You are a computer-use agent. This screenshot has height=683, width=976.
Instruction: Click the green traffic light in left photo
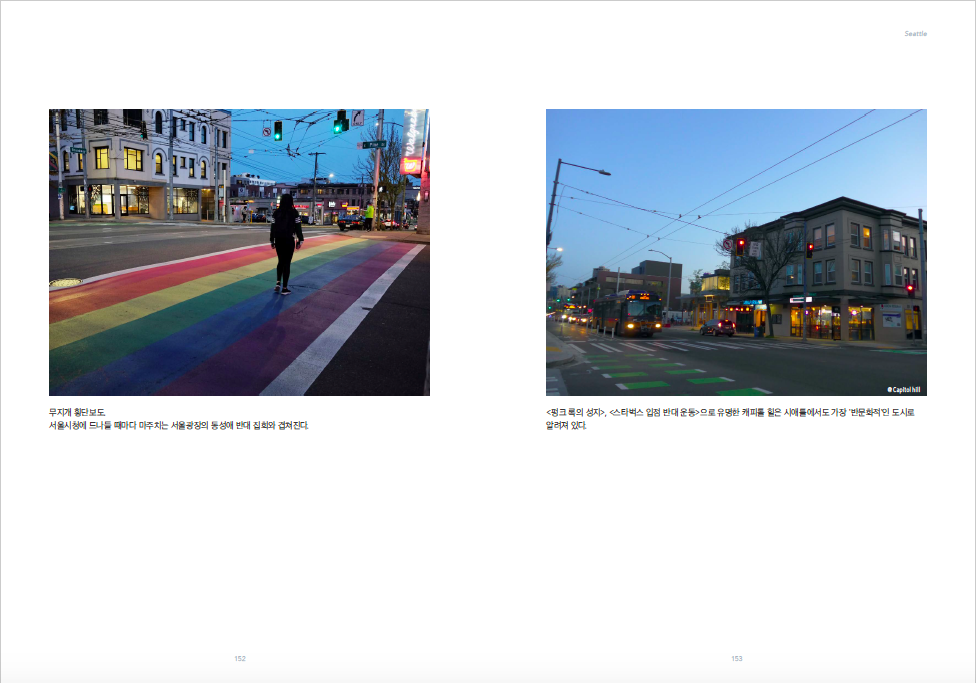[278, 130]
